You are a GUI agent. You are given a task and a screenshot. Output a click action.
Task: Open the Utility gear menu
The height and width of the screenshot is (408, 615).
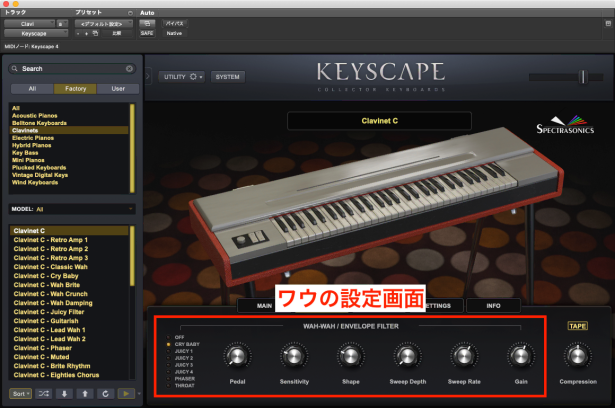tap(183, 77)
